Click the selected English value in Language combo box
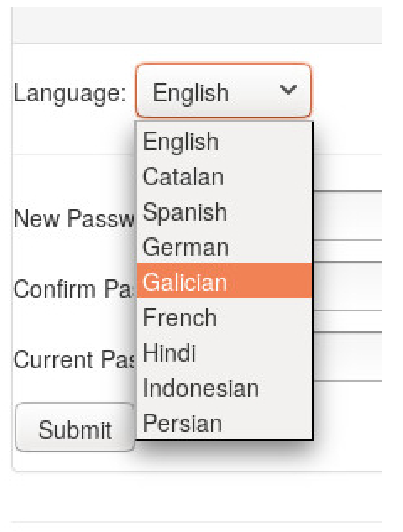 point(191,92)
